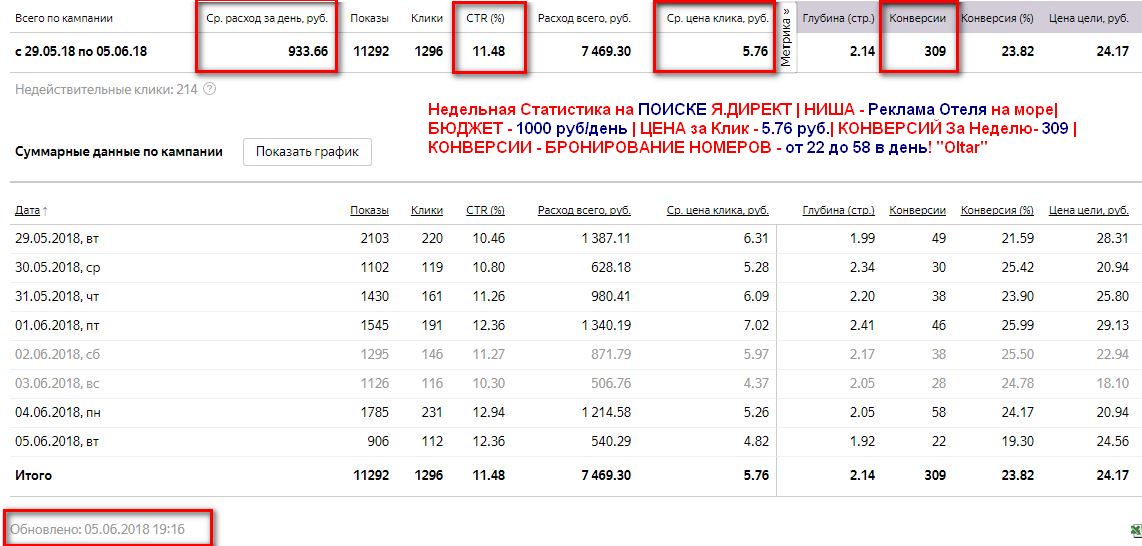Click total spend cell 1 387.11
This screenshot has width=1142, height=546.
606,239
